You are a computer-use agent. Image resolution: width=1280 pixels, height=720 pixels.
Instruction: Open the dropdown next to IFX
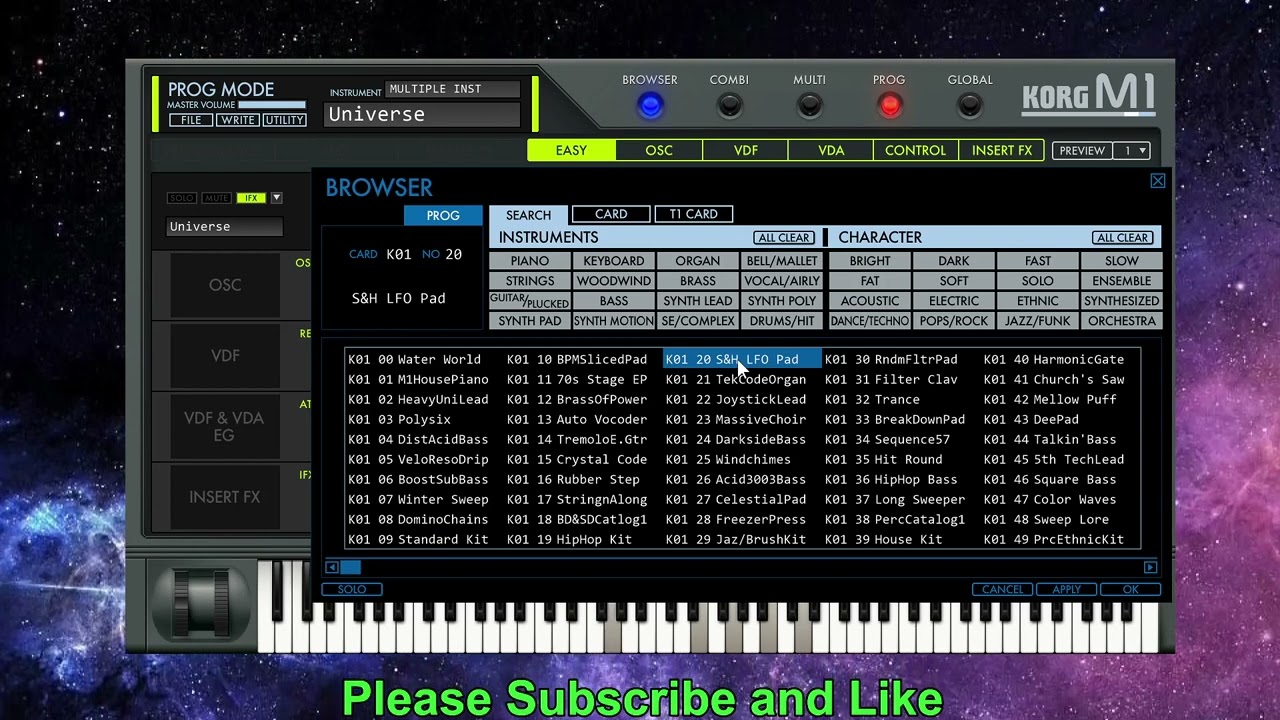(277, 198)
